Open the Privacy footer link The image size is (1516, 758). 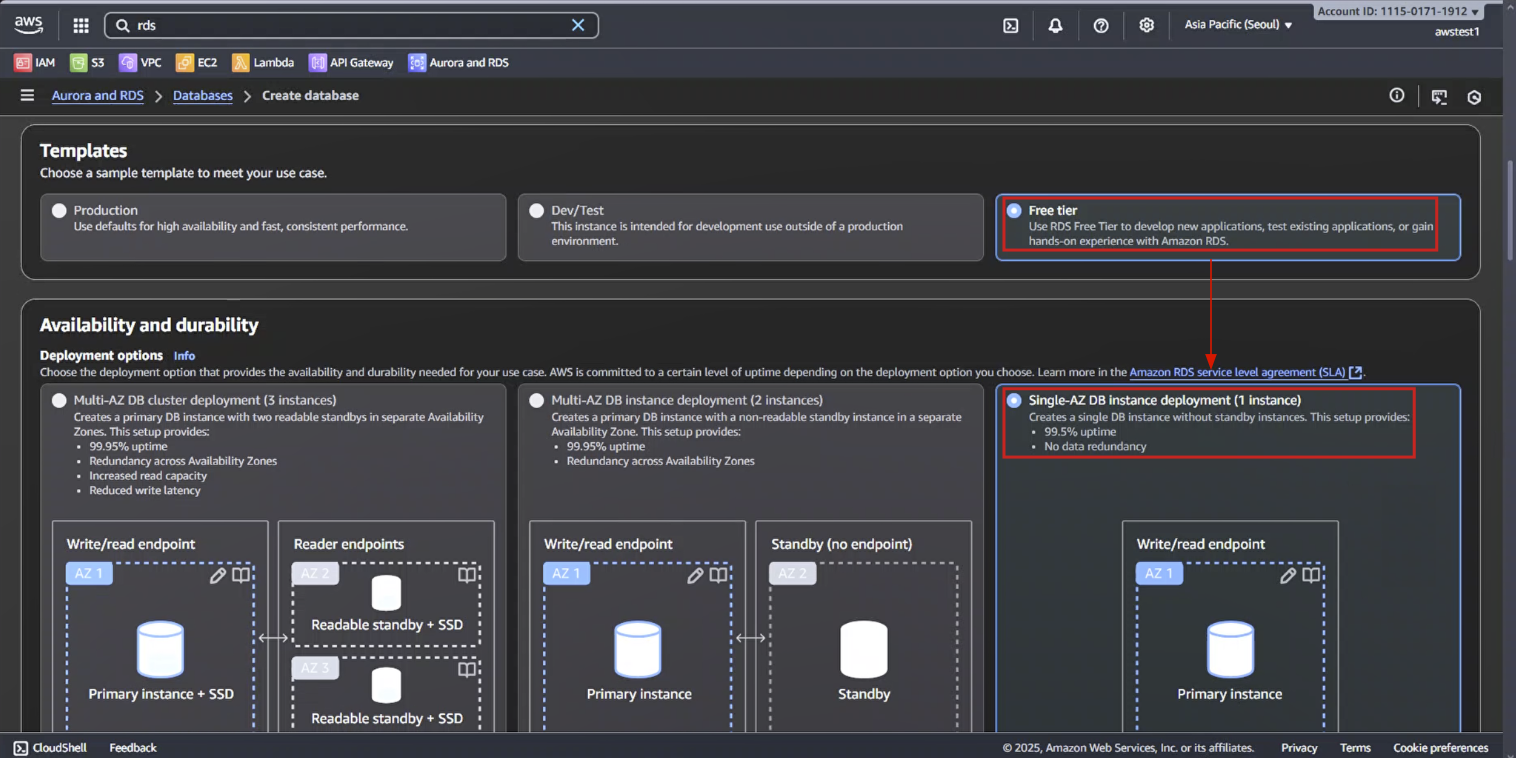pyautogui.click(x=1299, y=747)
